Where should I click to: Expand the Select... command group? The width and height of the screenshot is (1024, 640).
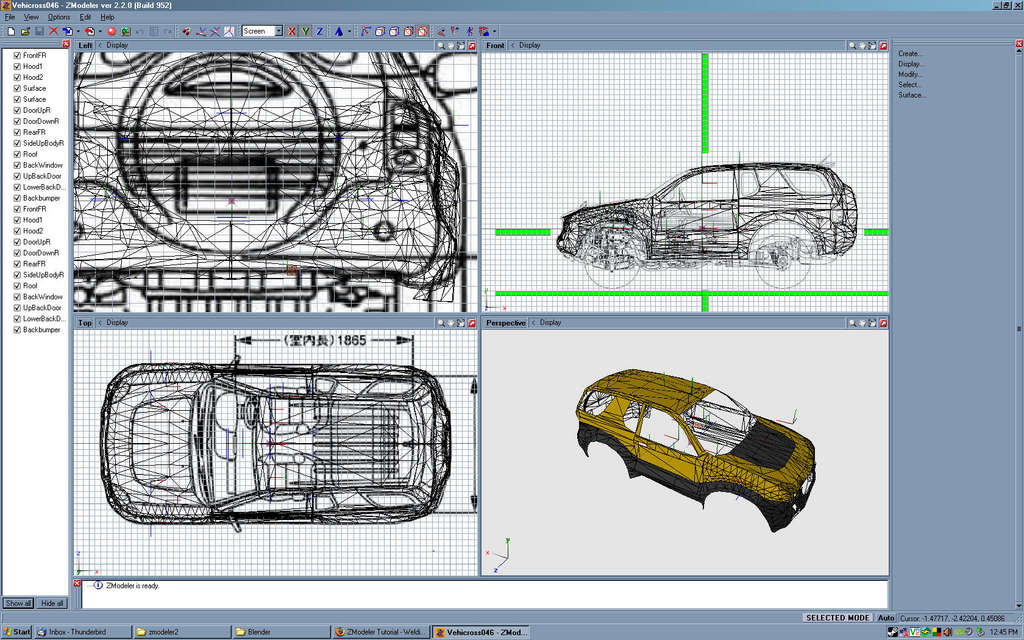click(x=908, y=85)
